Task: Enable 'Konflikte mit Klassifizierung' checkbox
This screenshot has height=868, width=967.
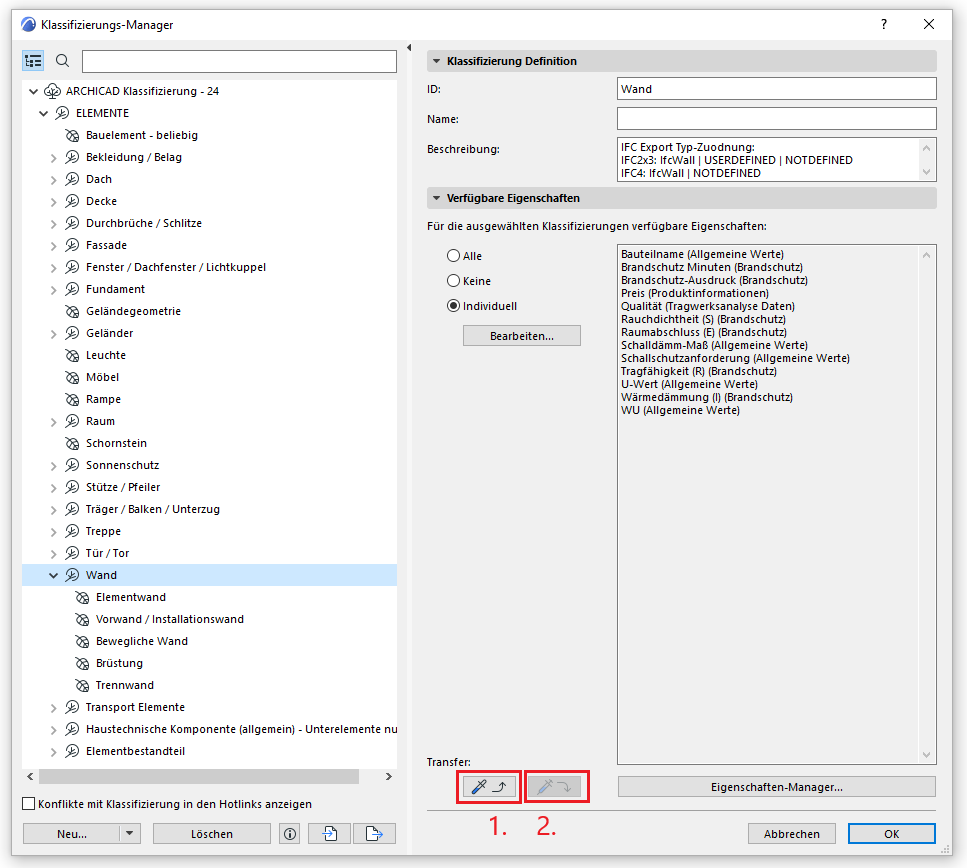Action: pyautogui.click(x=29, y=804)
